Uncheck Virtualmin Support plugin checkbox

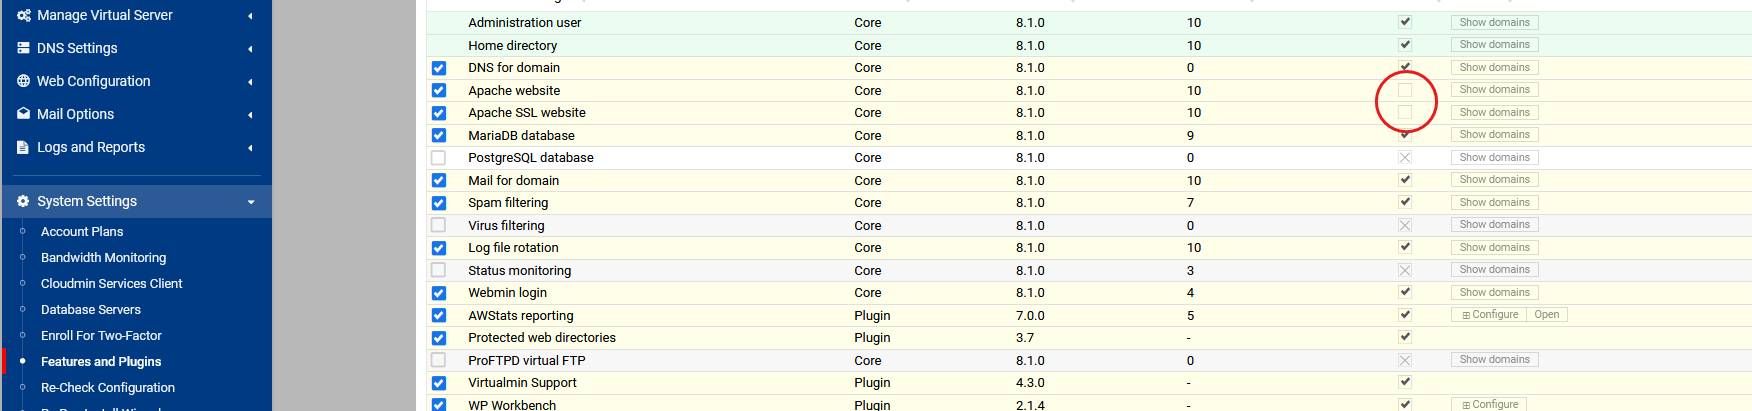[x=439, y=383]
